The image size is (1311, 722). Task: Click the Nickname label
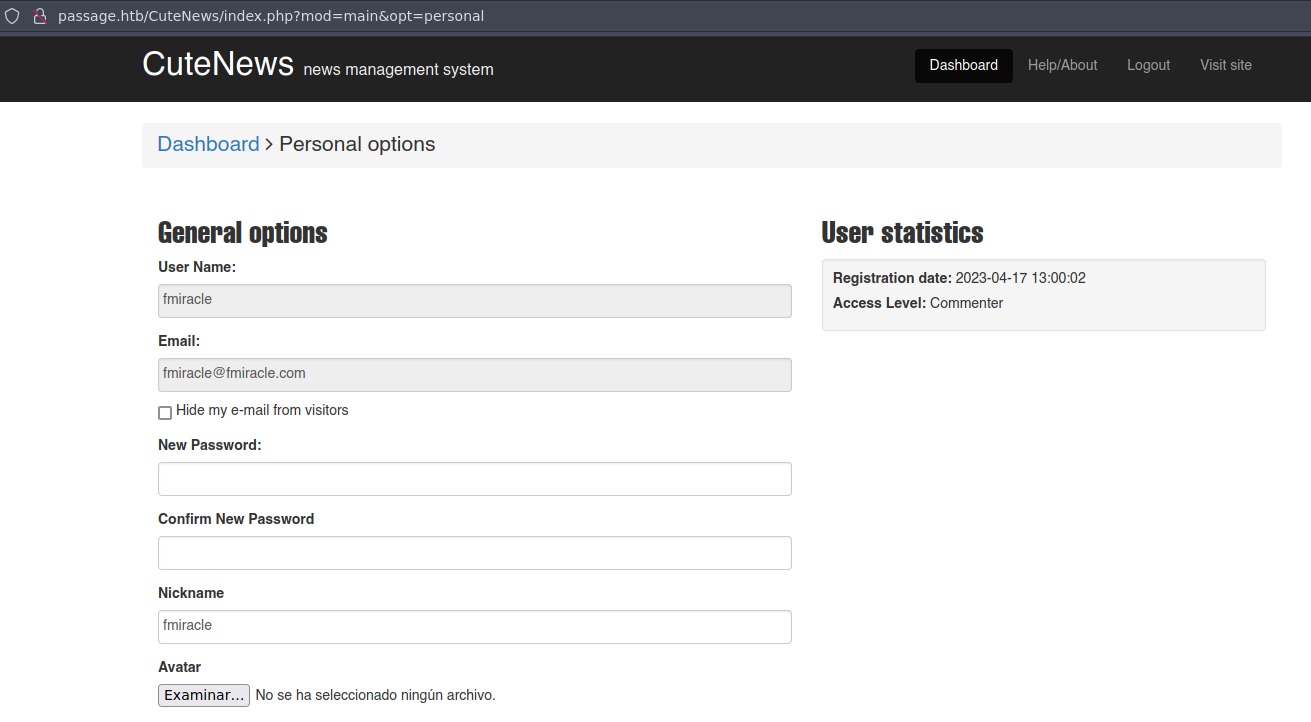click(191, 593)
